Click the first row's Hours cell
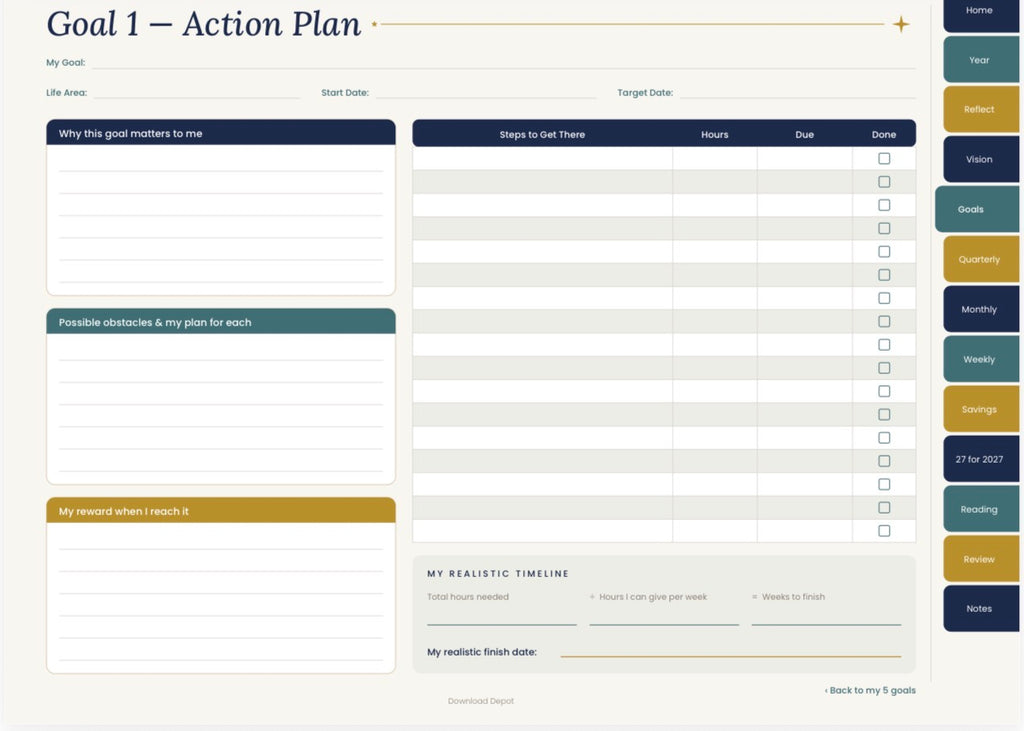This screenshot has width=1024, height=731. pos(715,158)
